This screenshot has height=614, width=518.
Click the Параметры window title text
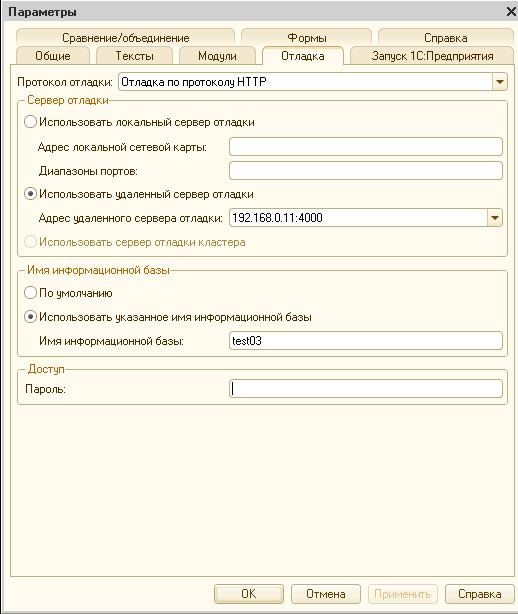click(x=42, y=12)
